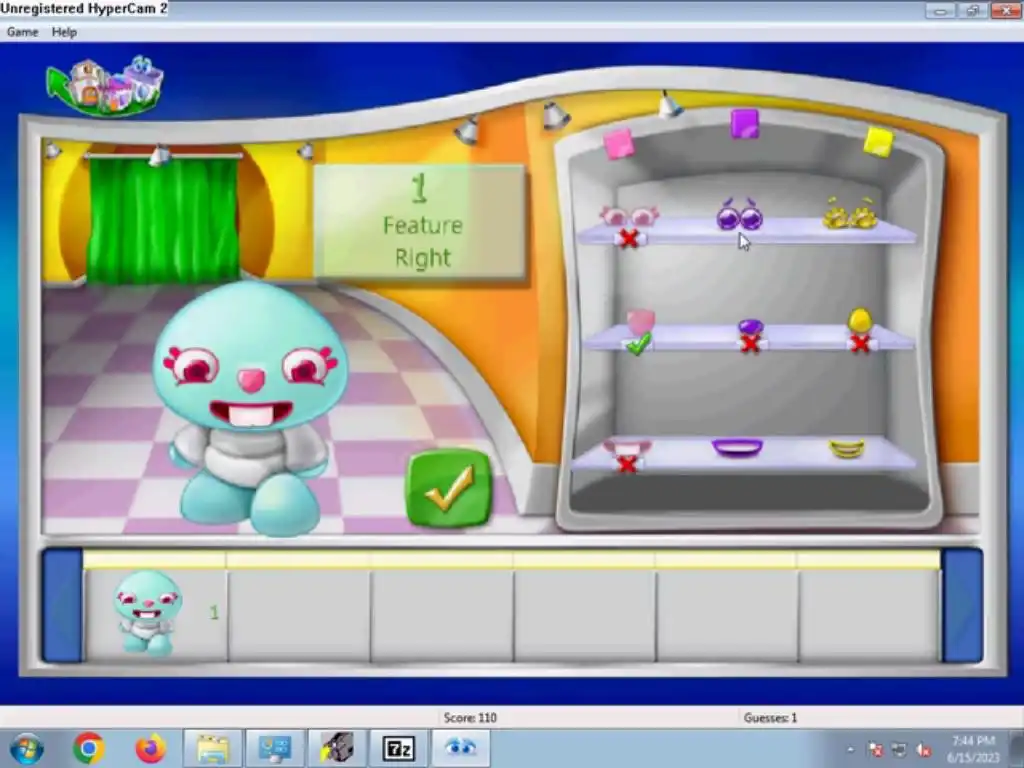Click the 'Guesses: 1' status text
This screenshot has height=768, width=1024.
770,718
